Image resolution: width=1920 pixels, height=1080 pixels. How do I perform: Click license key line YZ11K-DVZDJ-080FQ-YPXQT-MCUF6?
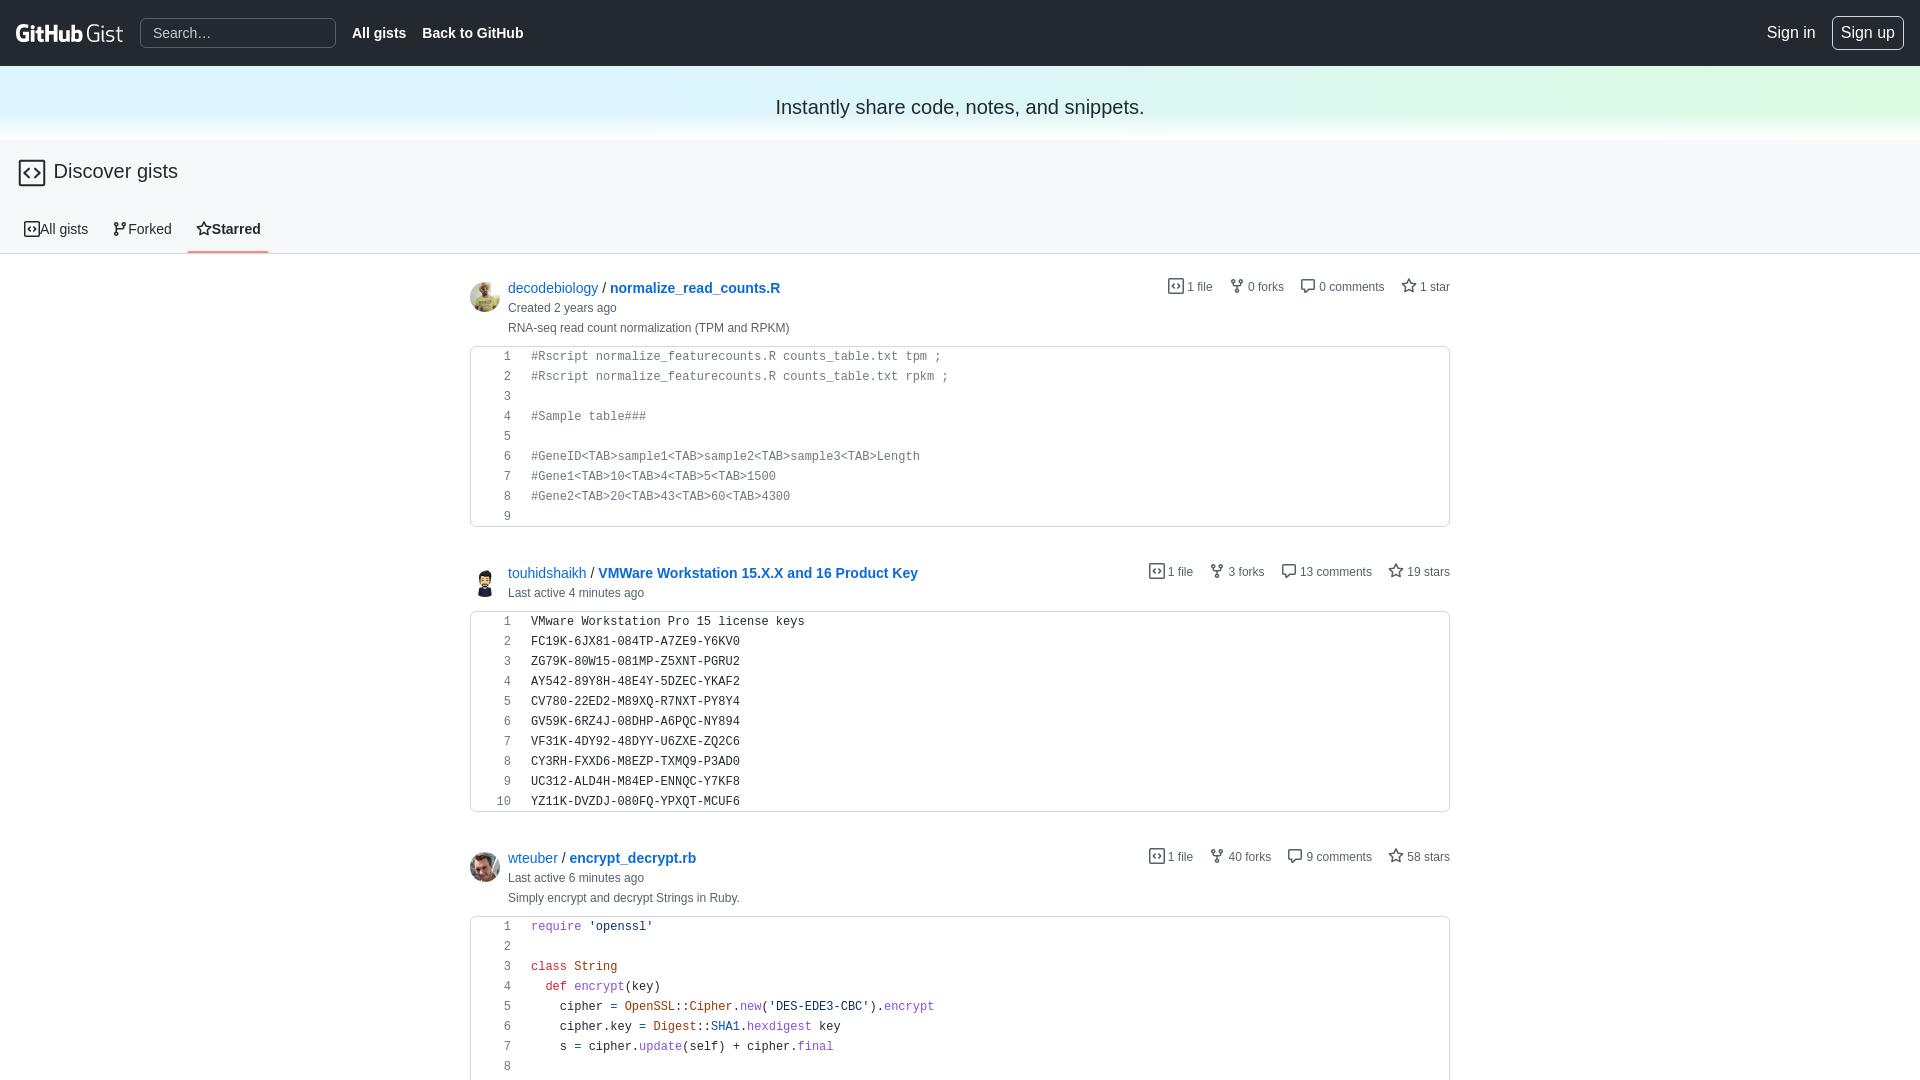point(635,802)
